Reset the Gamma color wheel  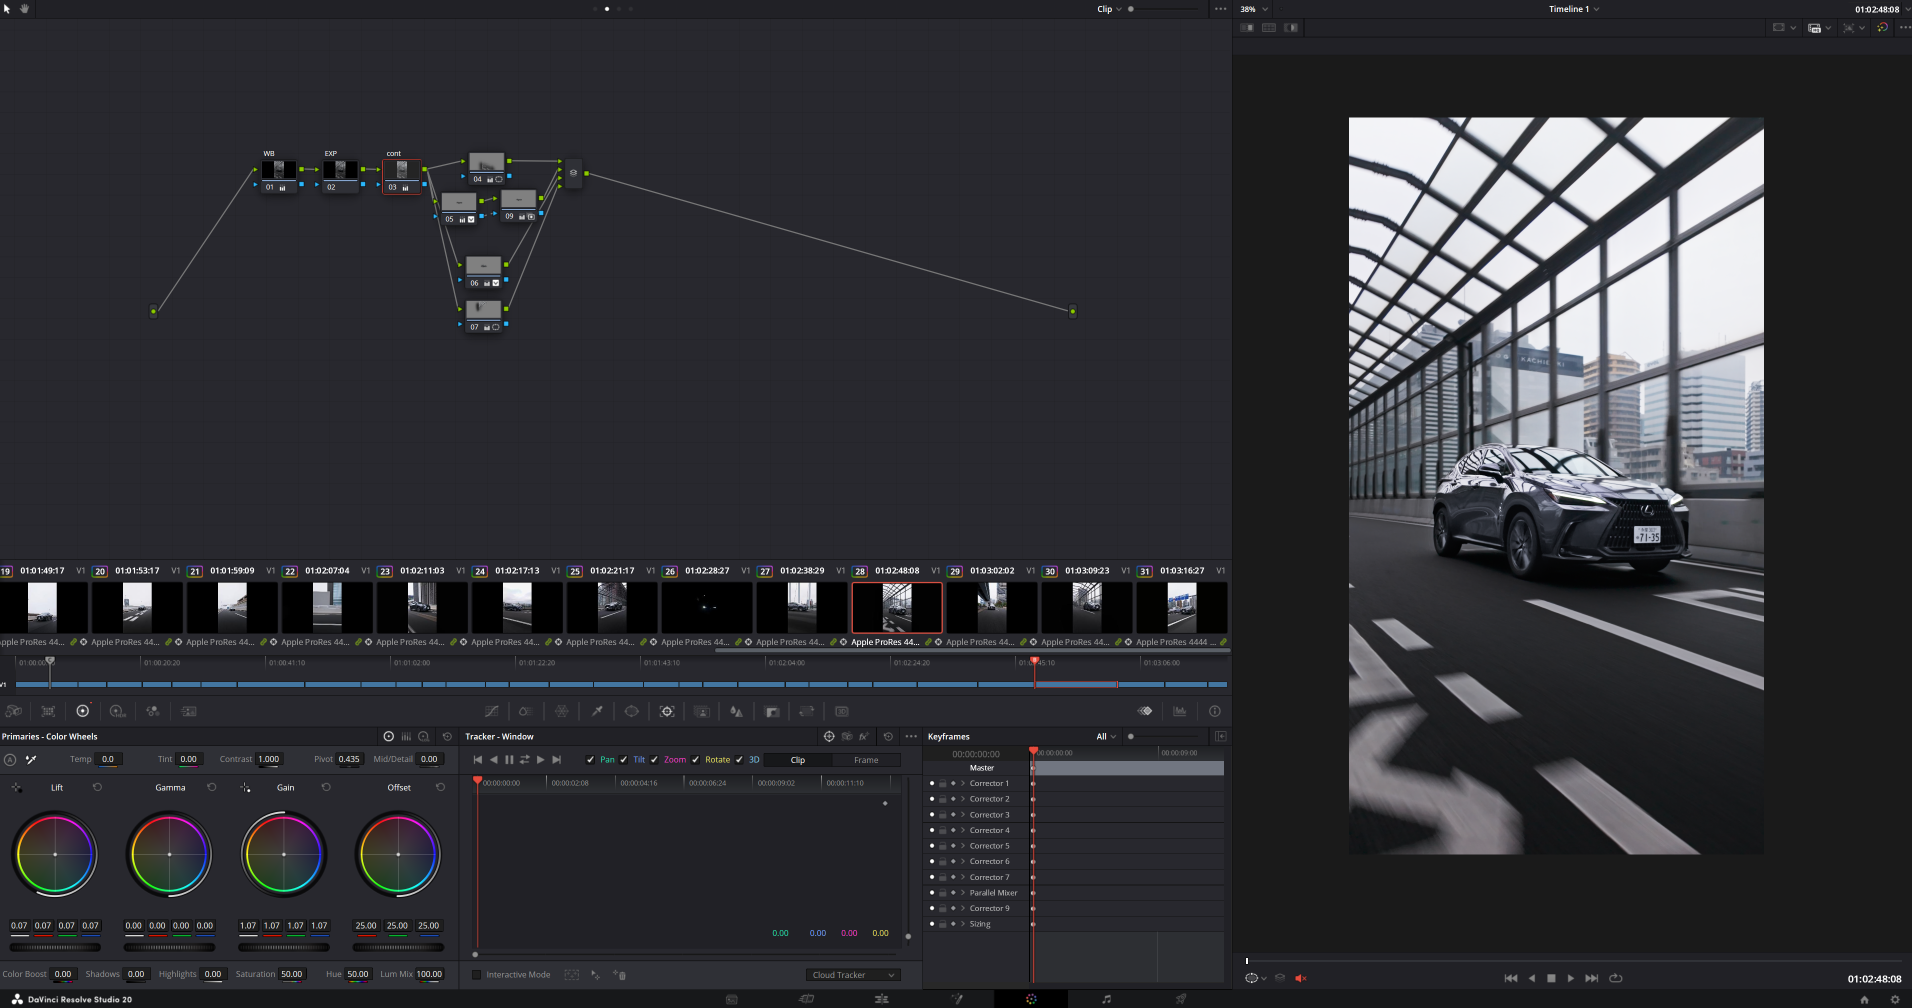point(212,787)
